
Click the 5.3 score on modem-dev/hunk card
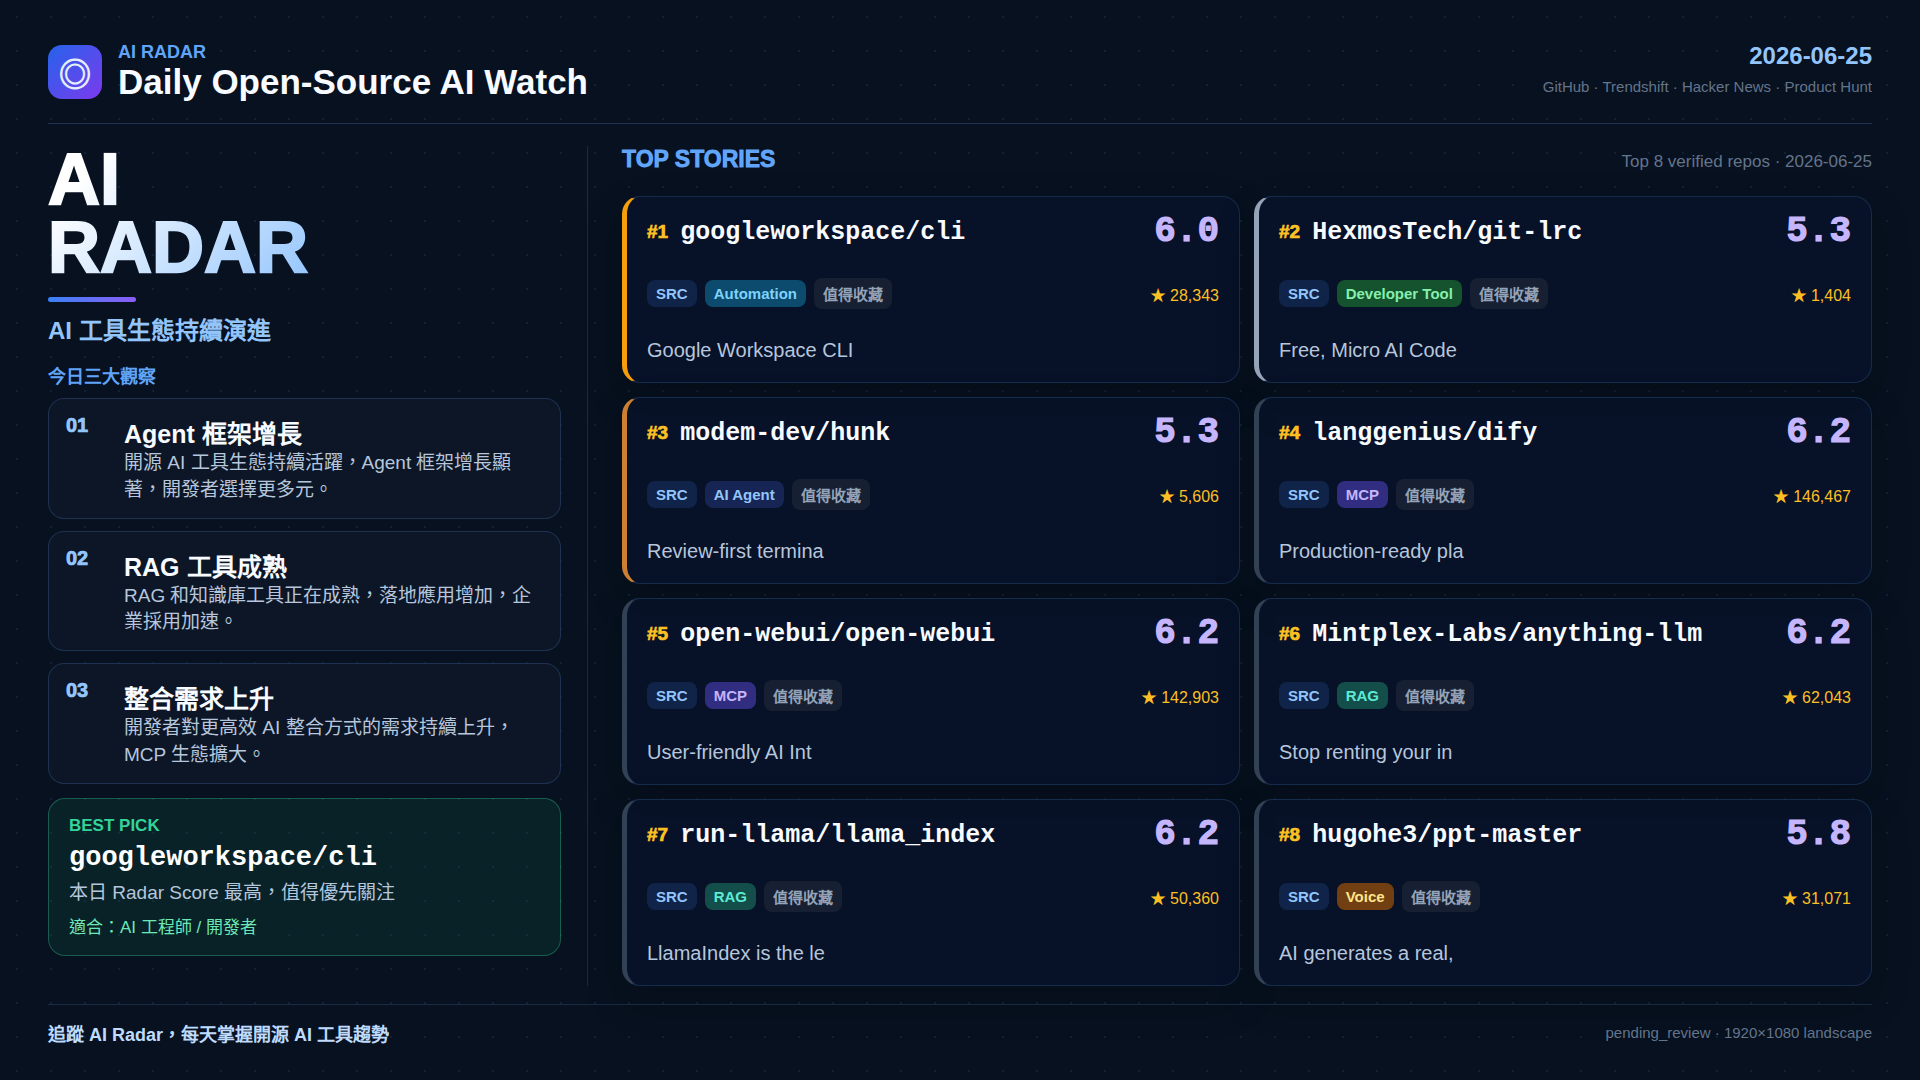[x=1186, y=432]
